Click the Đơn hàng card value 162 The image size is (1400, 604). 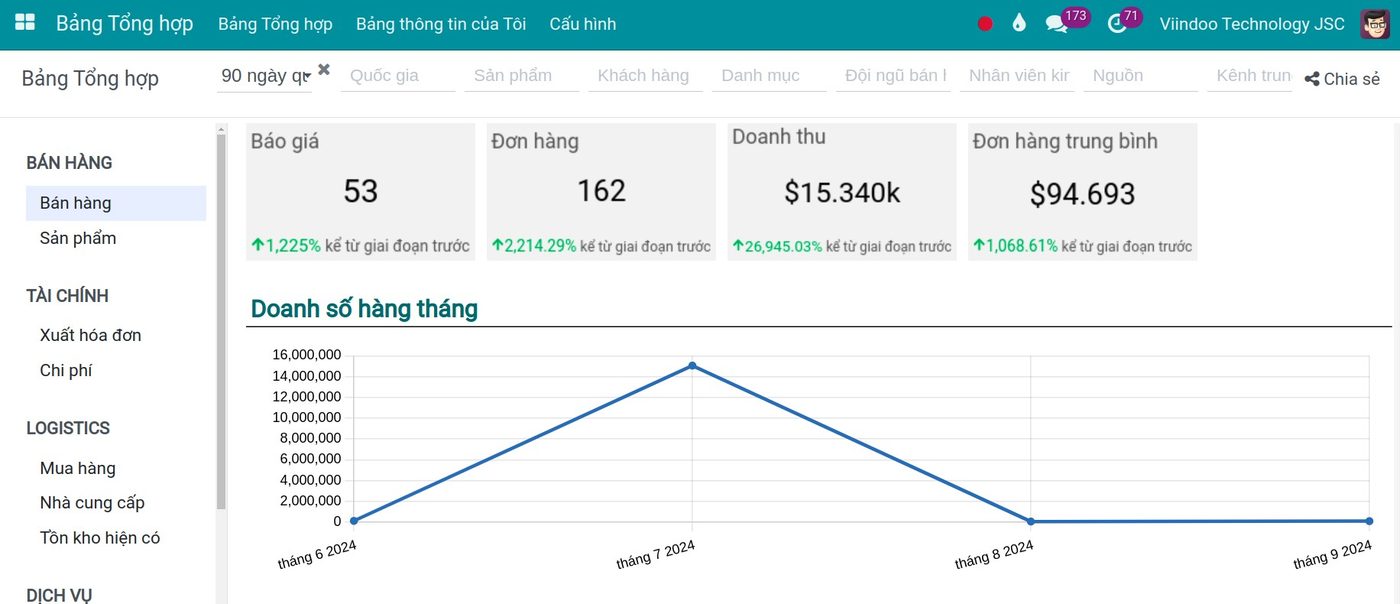[x=602, y=191]
